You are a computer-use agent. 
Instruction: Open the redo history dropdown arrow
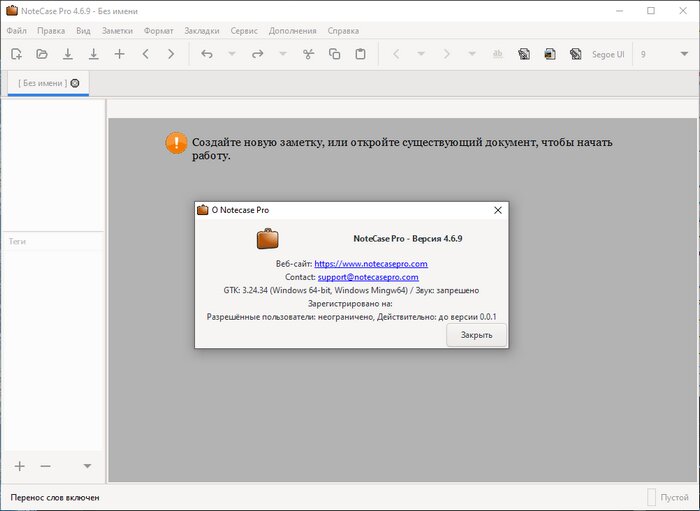coord(283,54)
